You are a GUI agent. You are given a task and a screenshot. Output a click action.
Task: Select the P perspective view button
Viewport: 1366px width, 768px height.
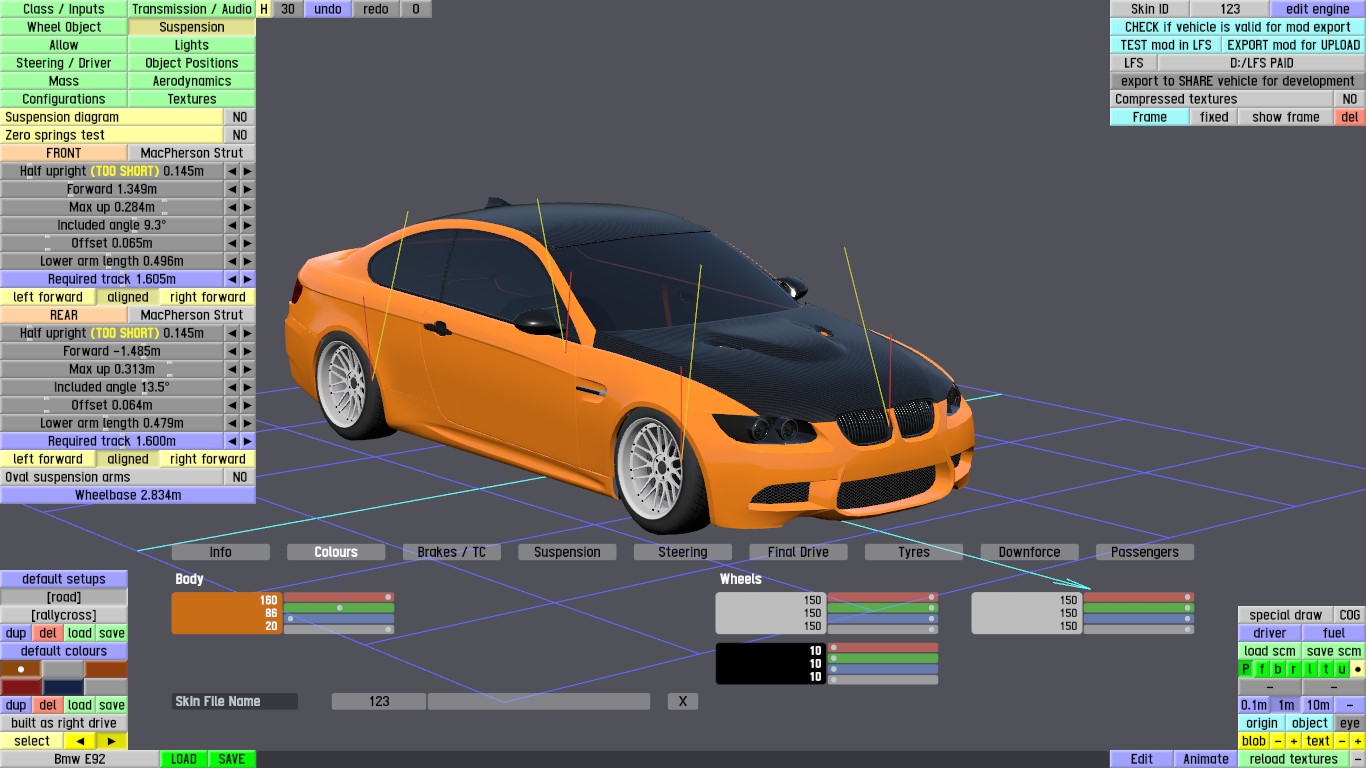pos(1246,669)
